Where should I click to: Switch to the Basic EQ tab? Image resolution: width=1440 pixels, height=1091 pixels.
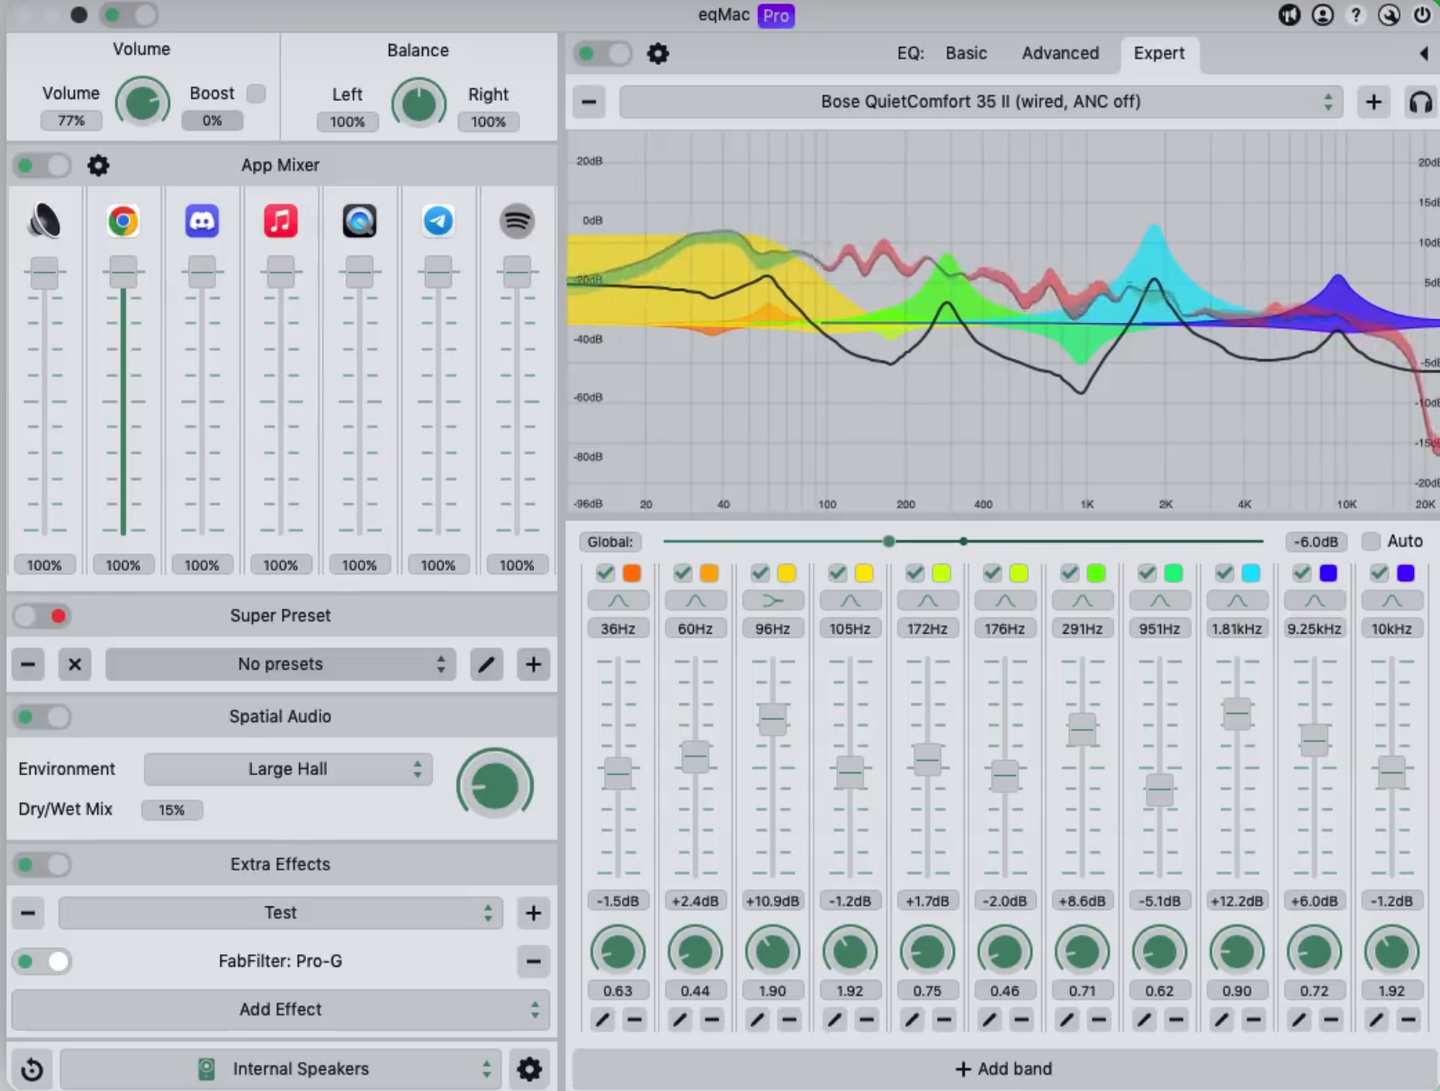click(966, 53)
